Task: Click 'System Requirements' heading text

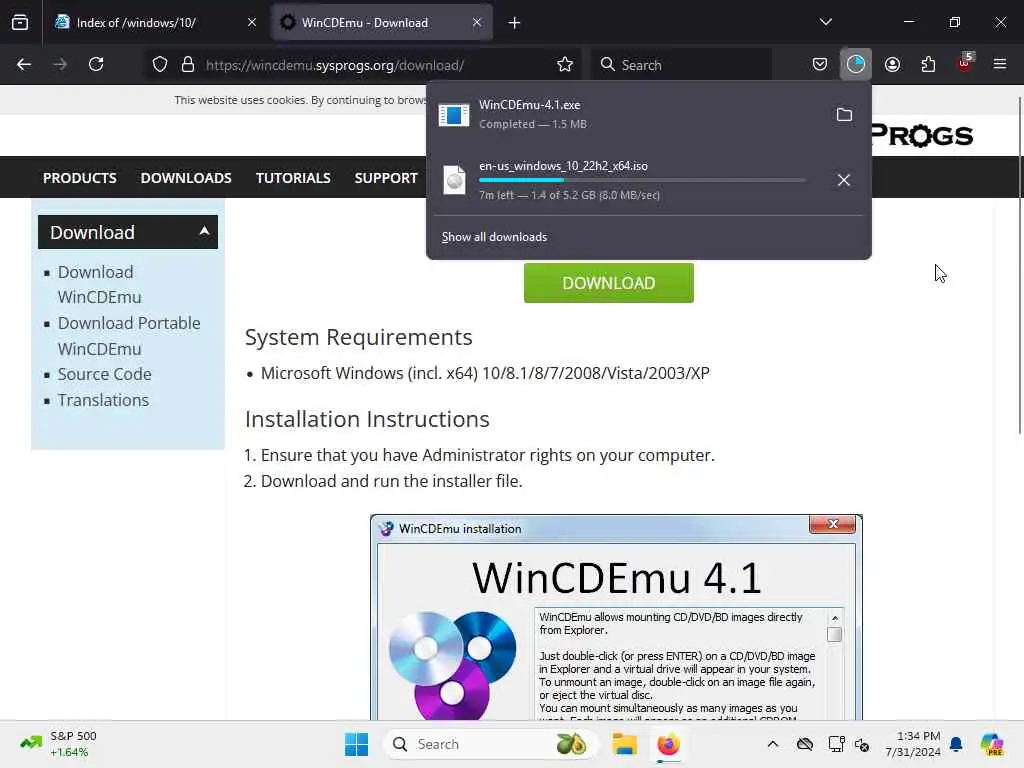Action: (359, 337)
